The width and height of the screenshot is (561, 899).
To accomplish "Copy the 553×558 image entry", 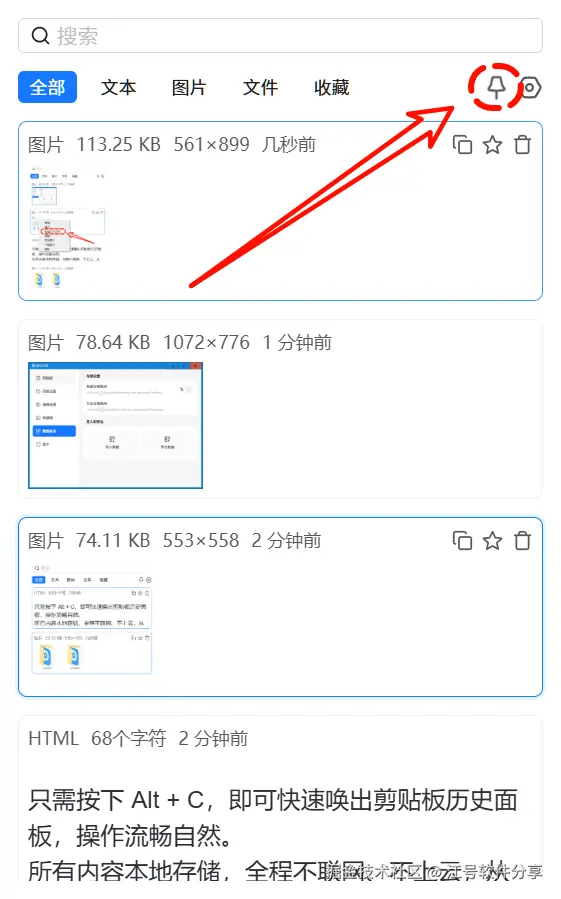I will [462, 541].
